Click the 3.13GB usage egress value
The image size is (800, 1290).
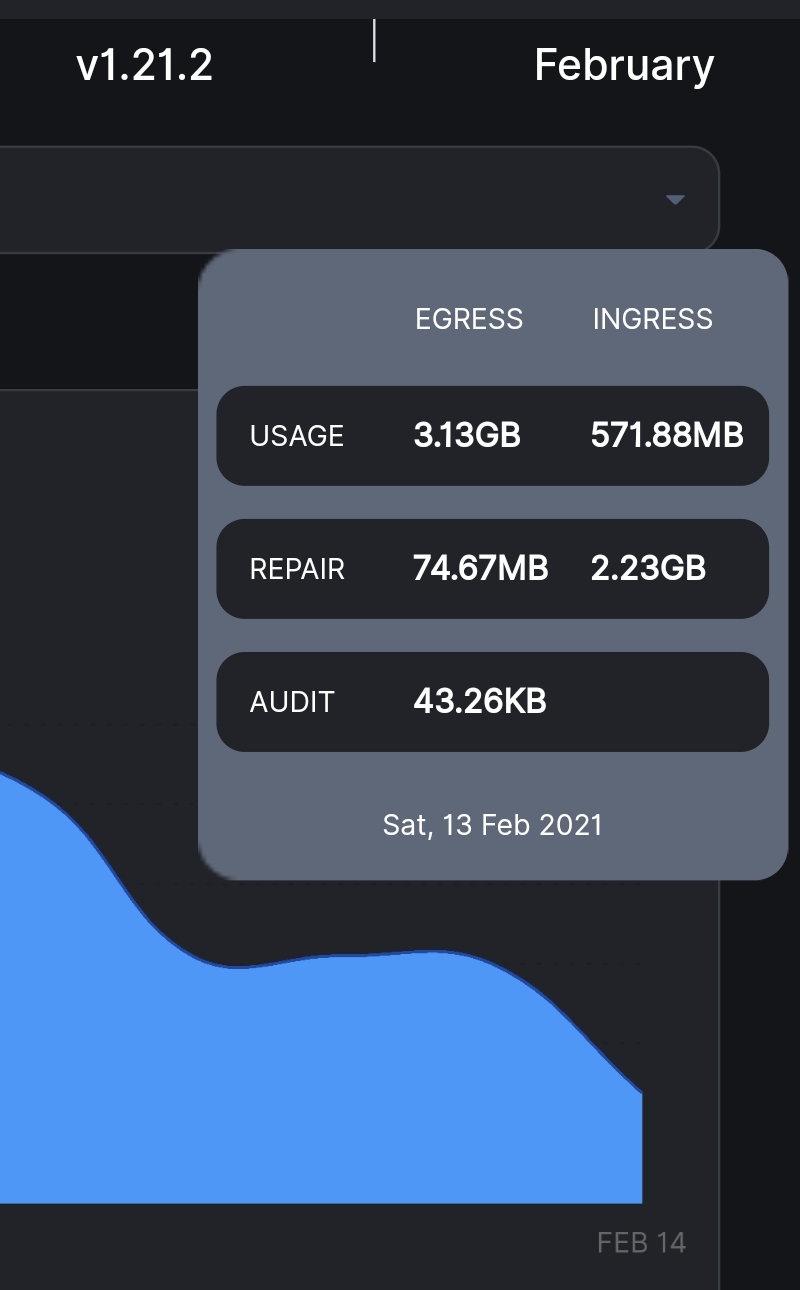(x=467, y=436)
